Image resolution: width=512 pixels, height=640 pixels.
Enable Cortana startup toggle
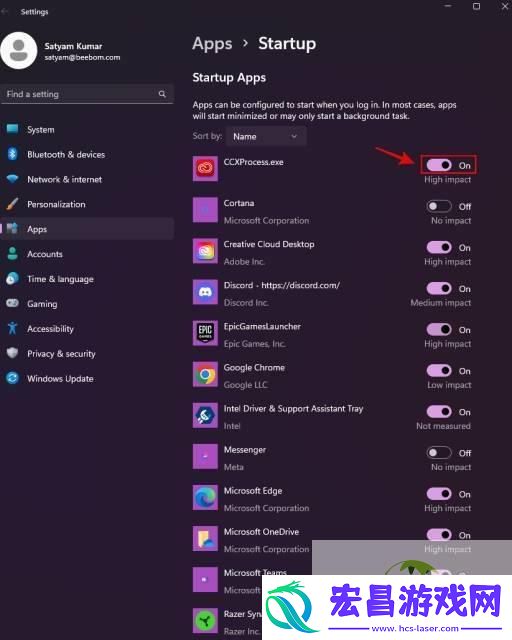(439, 206)
